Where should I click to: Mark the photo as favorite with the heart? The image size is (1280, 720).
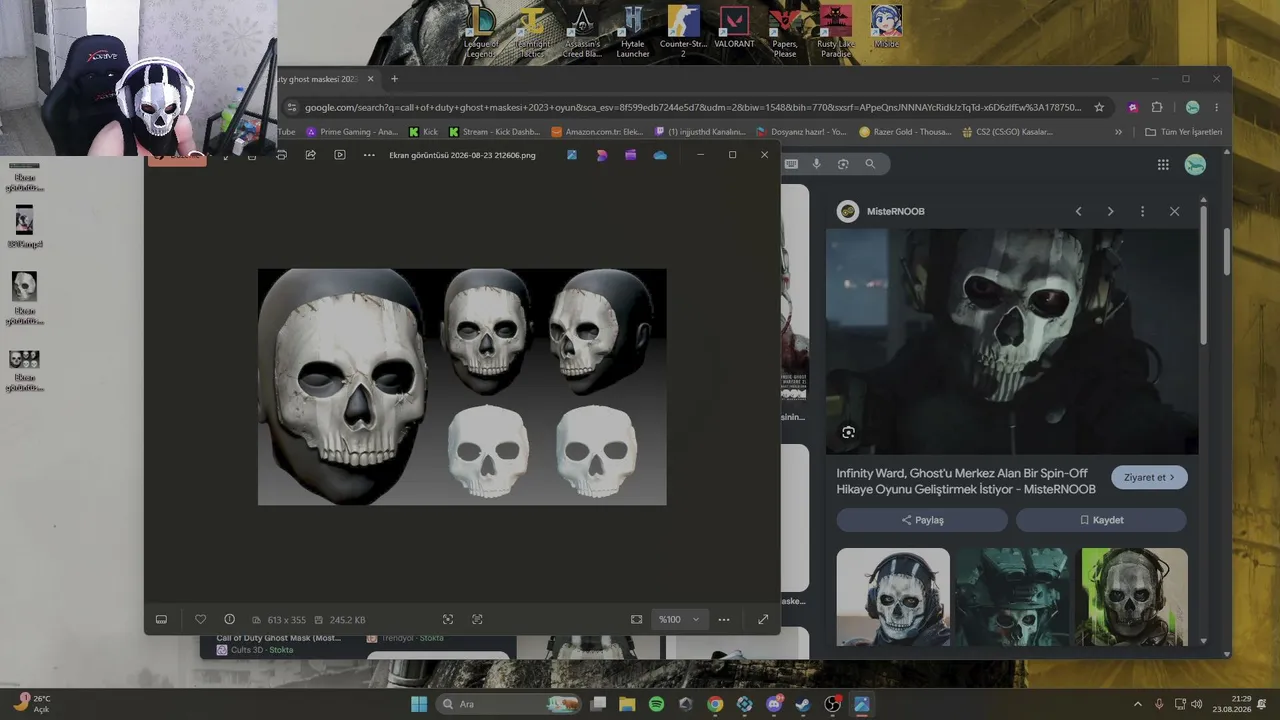pos(200,619)
